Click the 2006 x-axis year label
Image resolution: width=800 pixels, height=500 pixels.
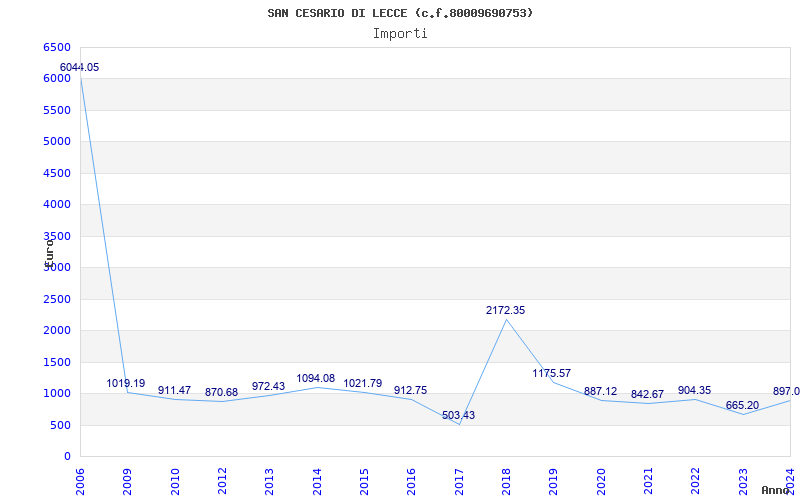(81, 479)
